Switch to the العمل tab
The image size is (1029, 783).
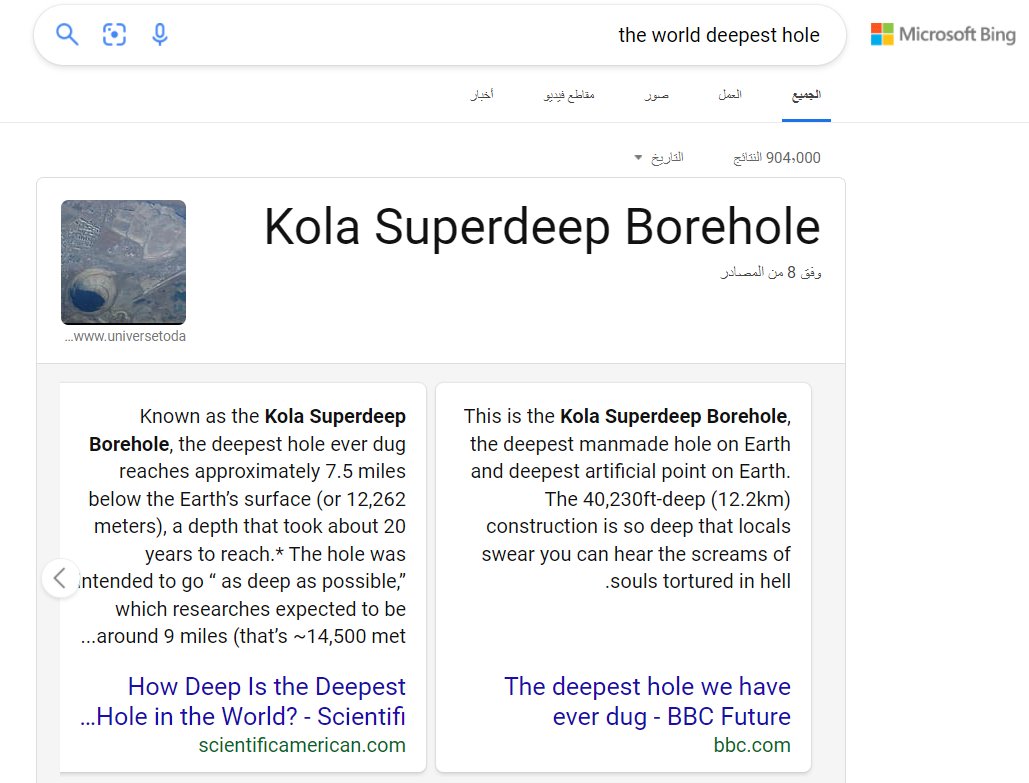pos(730,95)
